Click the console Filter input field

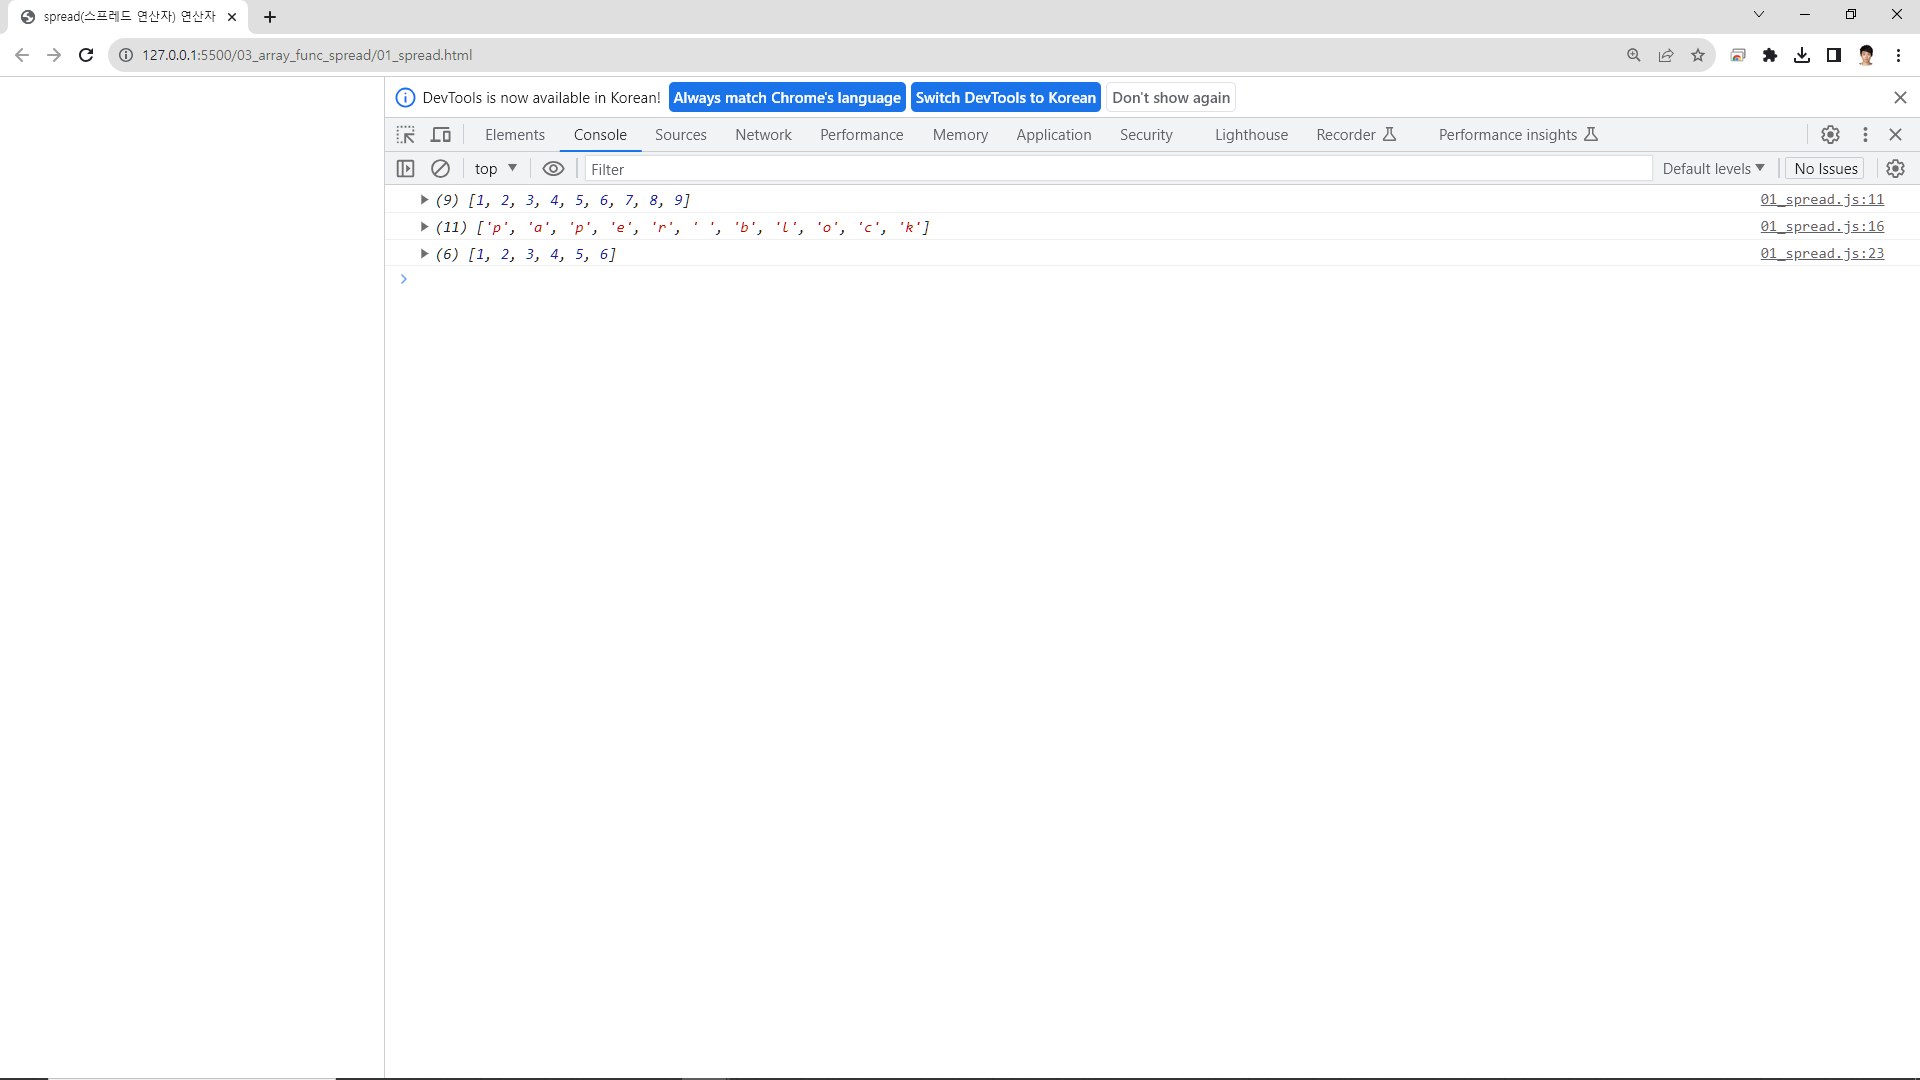[x=1115, y=169]
